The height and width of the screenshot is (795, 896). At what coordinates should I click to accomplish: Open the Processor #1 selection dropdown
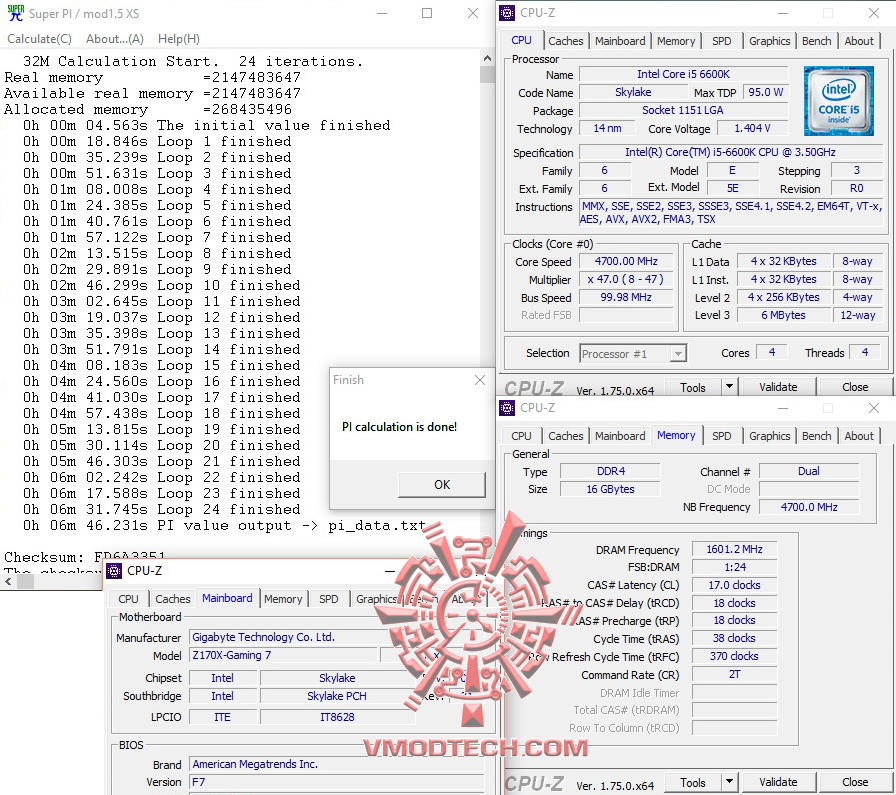633,354
